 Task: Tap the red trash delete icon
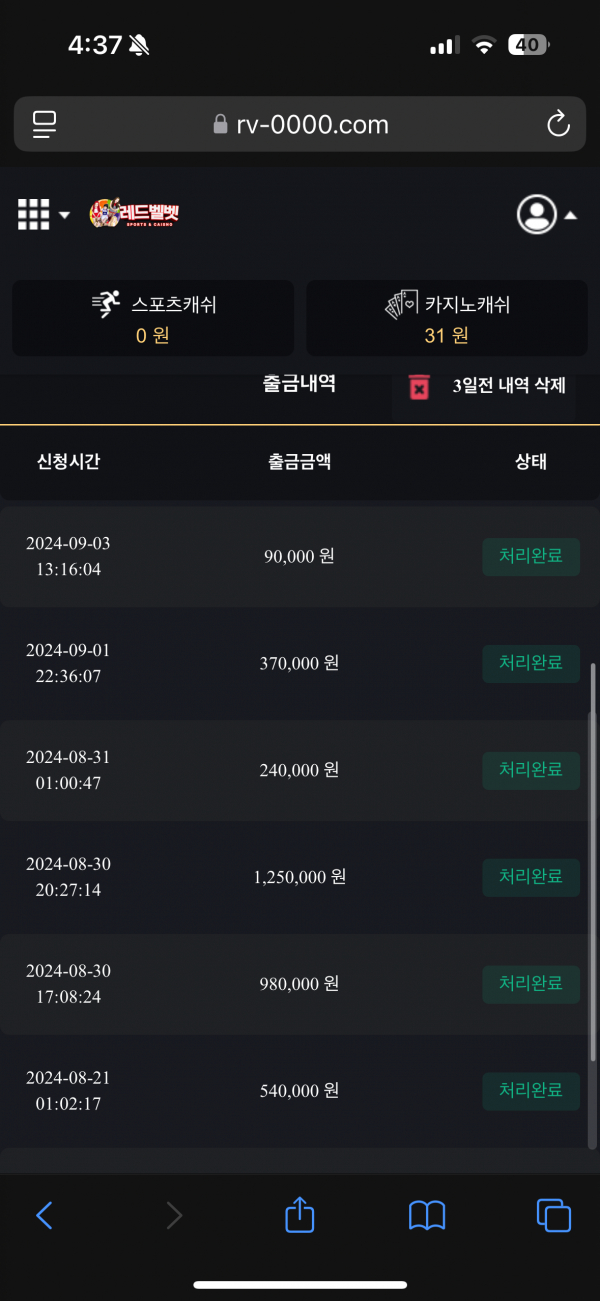pyautogui.click(x=419, y=387)
